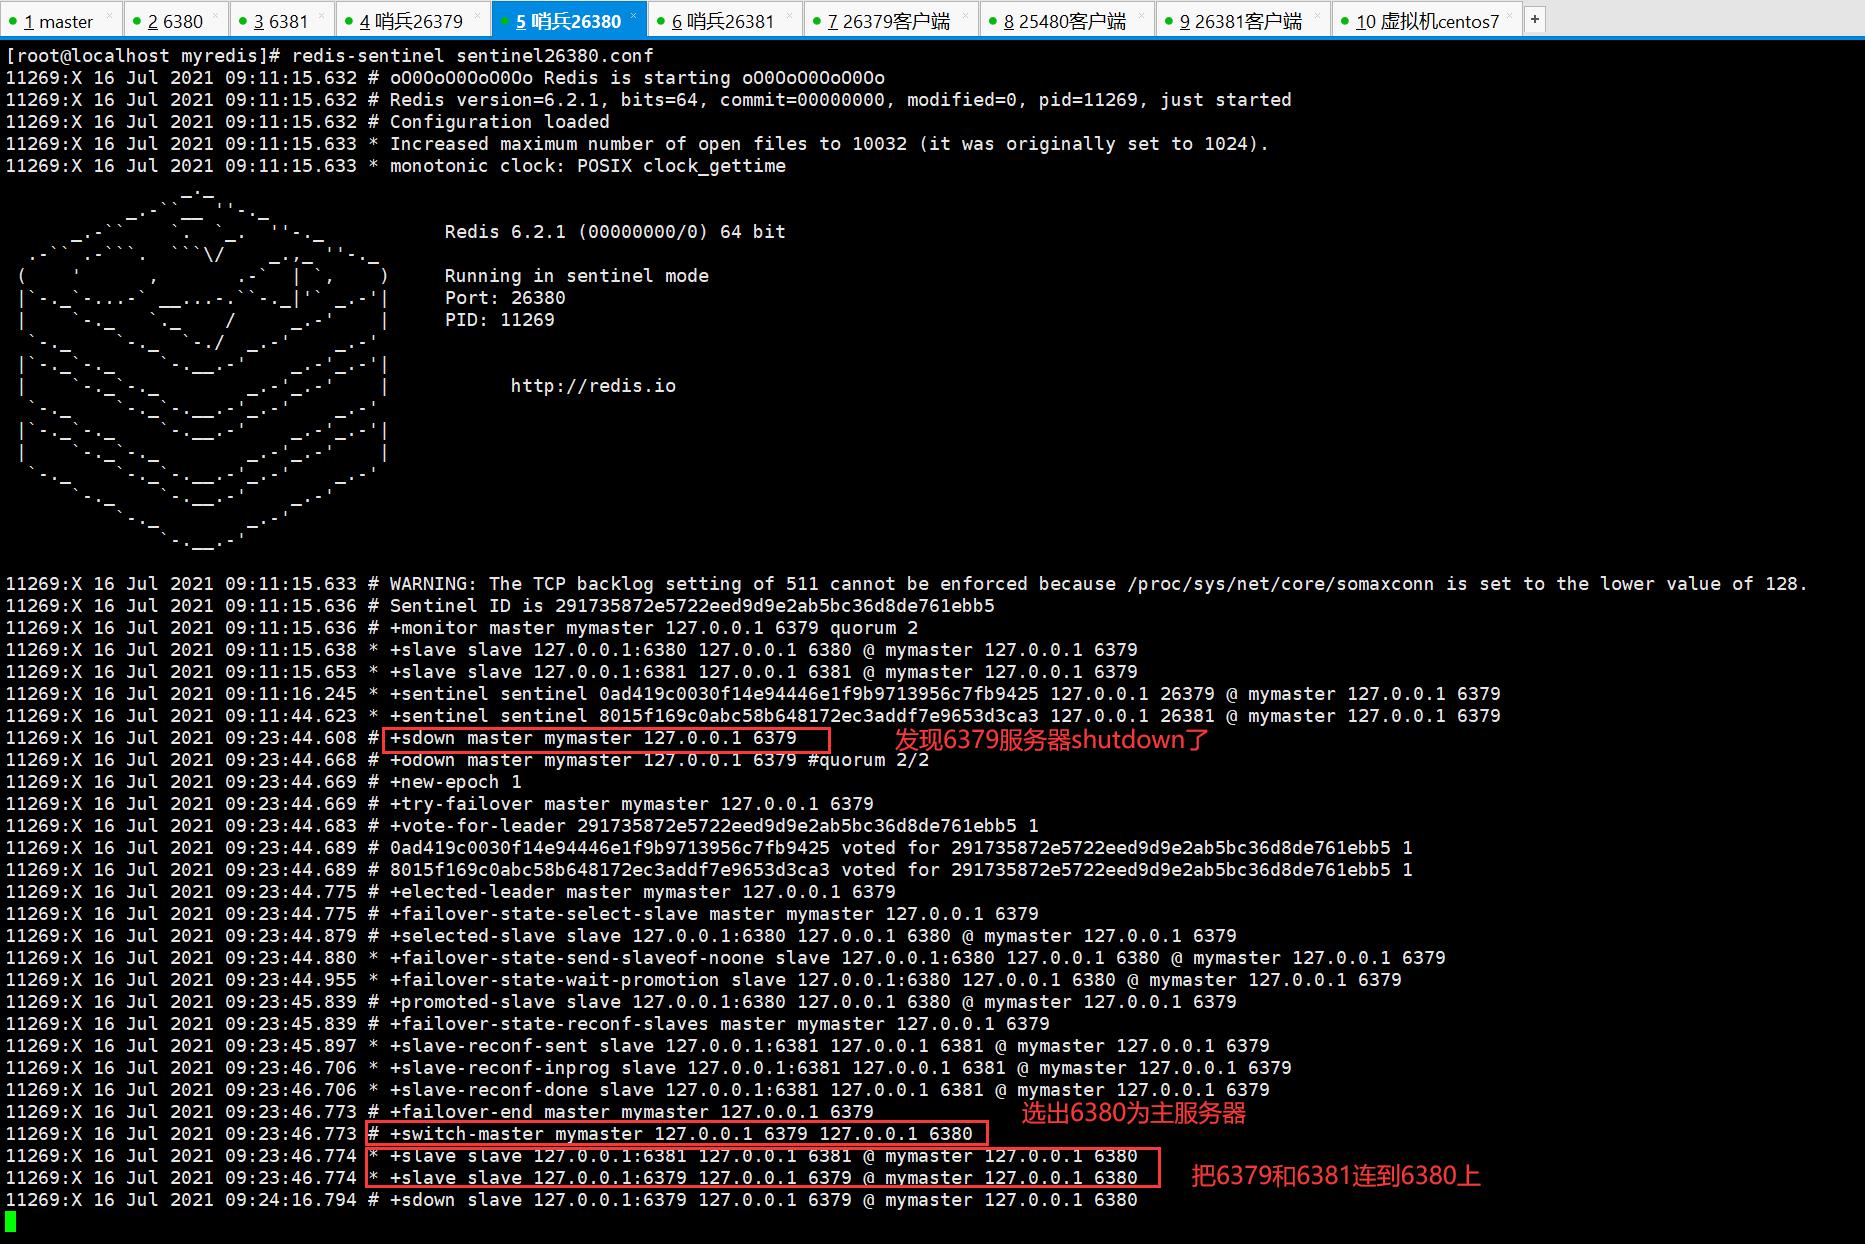Place cursor at the green terminal prompt block

(11, 1222)
